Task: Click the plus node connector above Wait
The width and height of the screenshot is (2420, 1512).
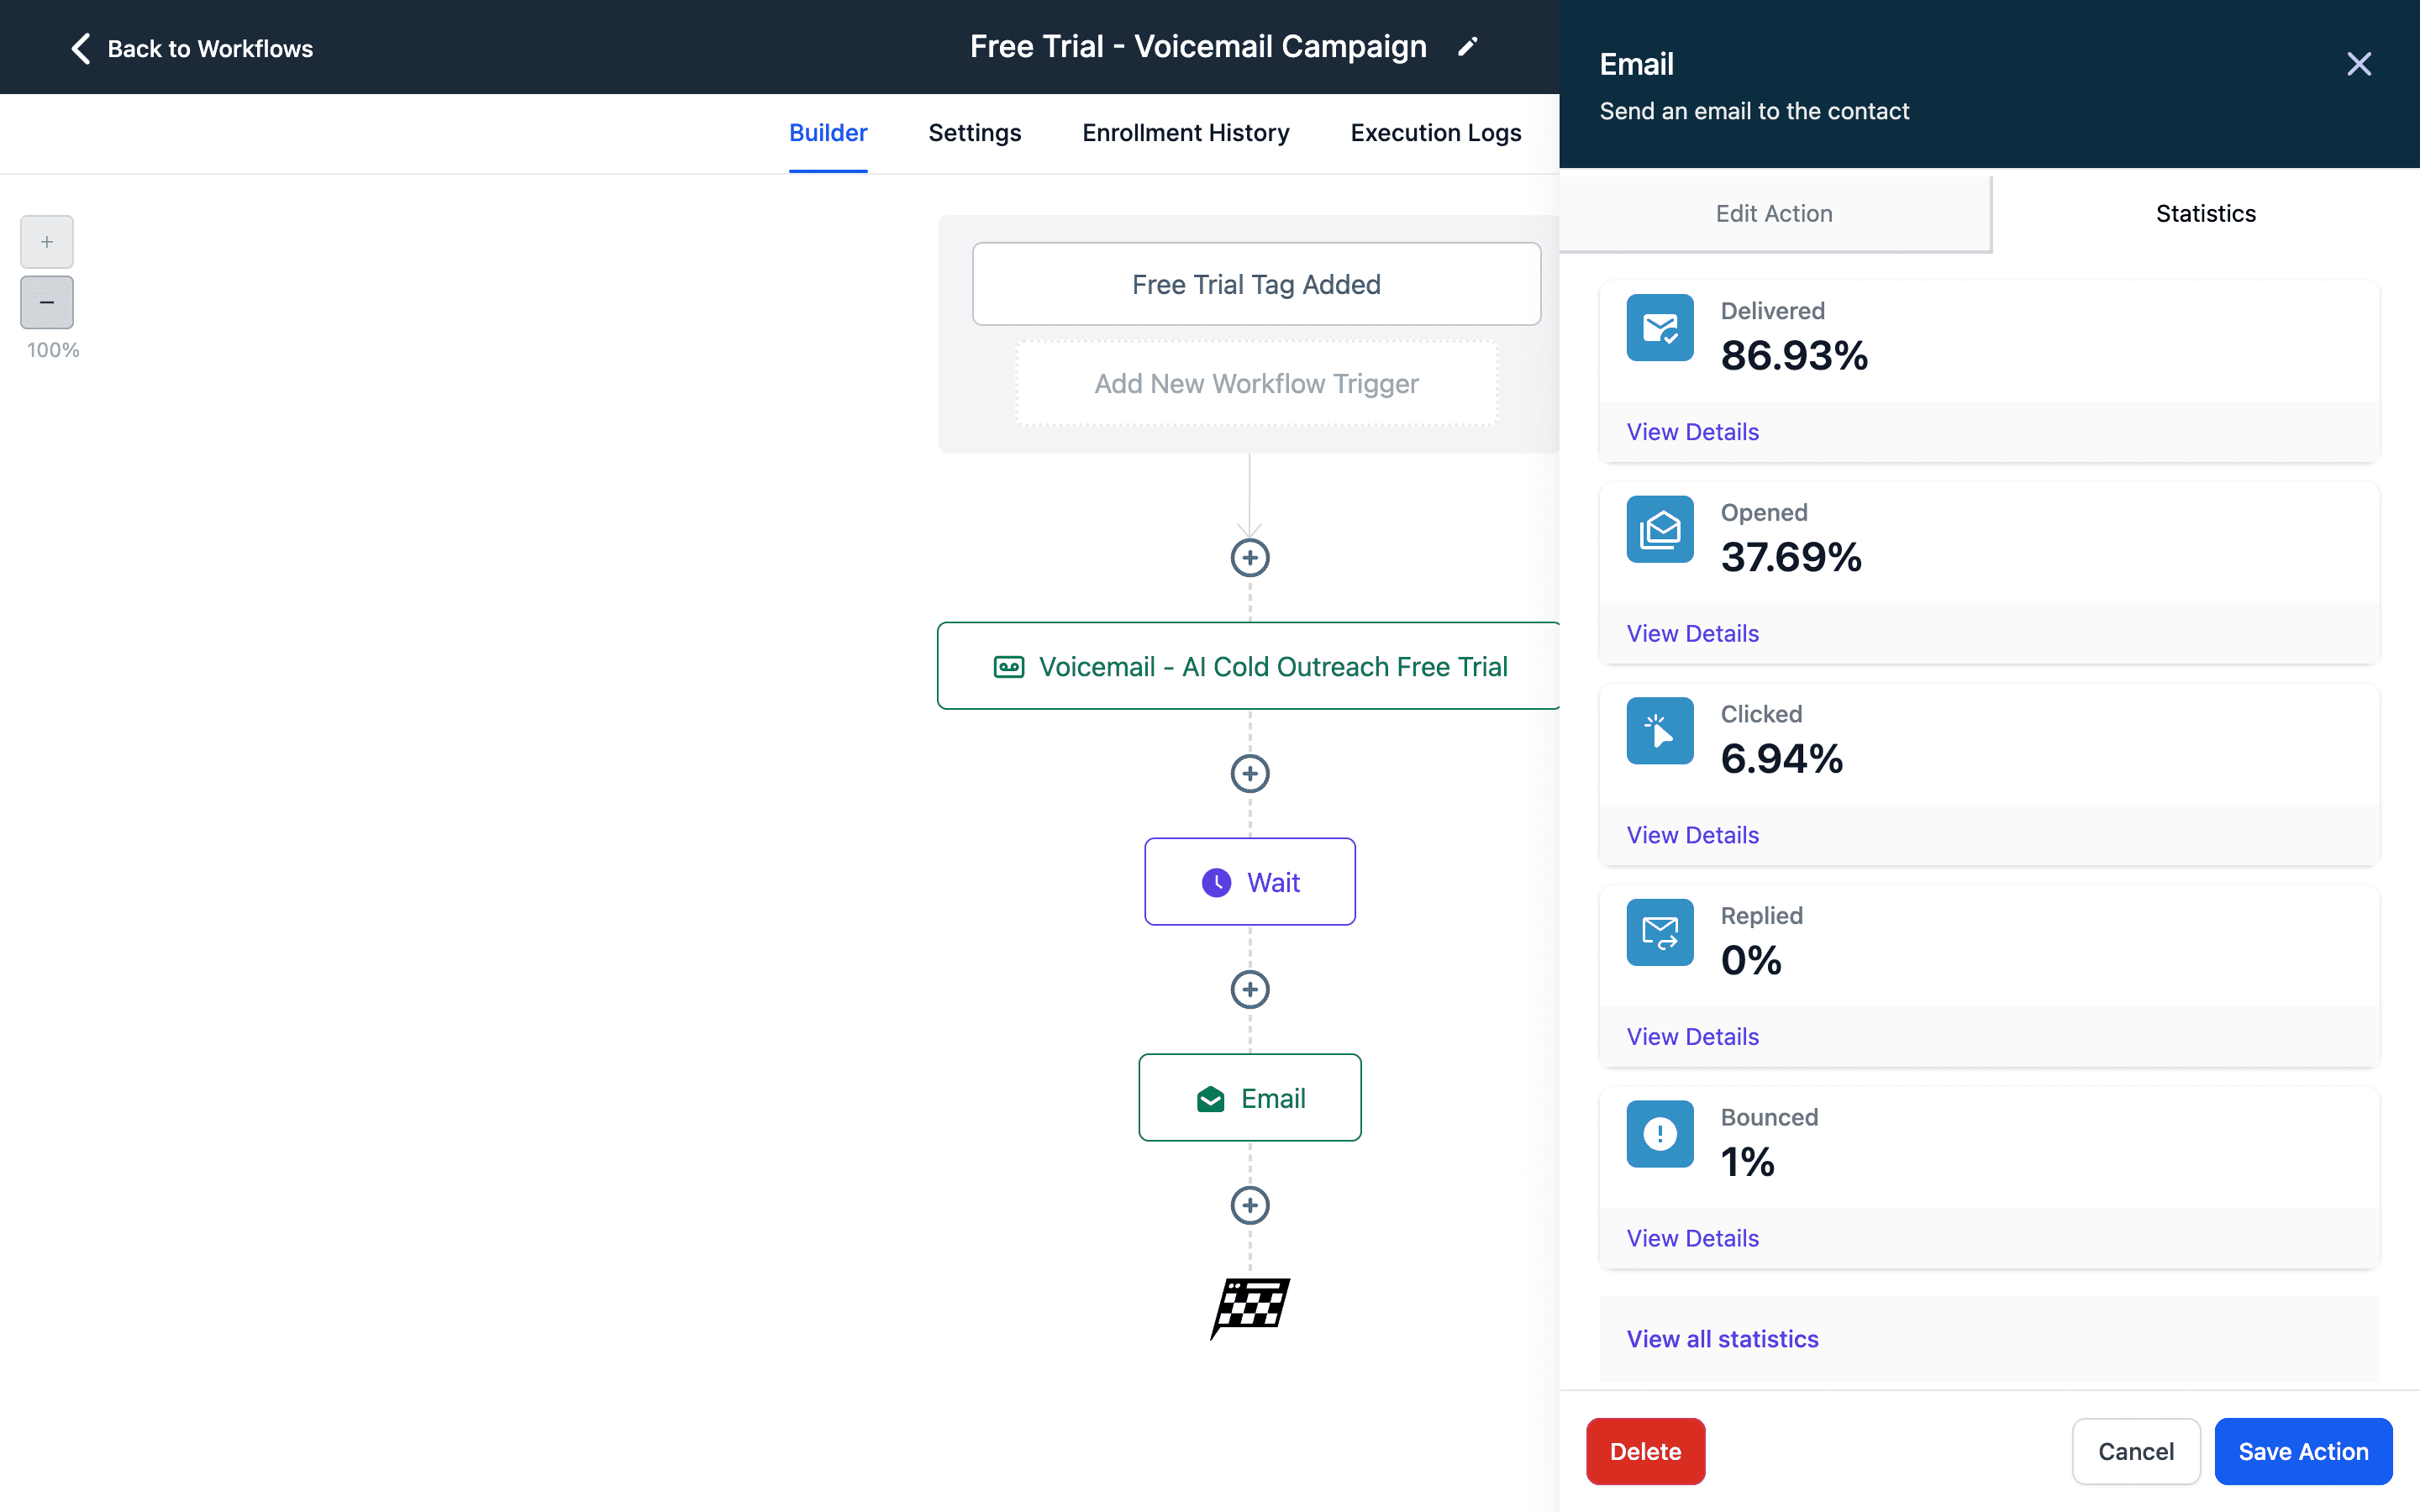Action: tap(1251, 774)
